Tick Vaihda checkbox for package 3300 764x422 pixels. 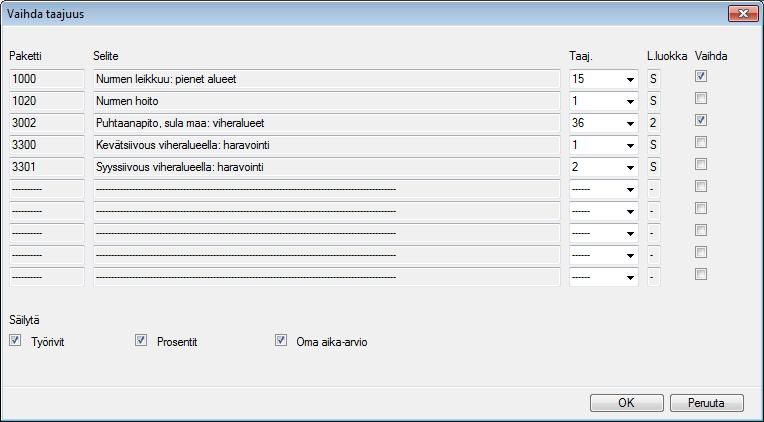[x=701, y=142]
